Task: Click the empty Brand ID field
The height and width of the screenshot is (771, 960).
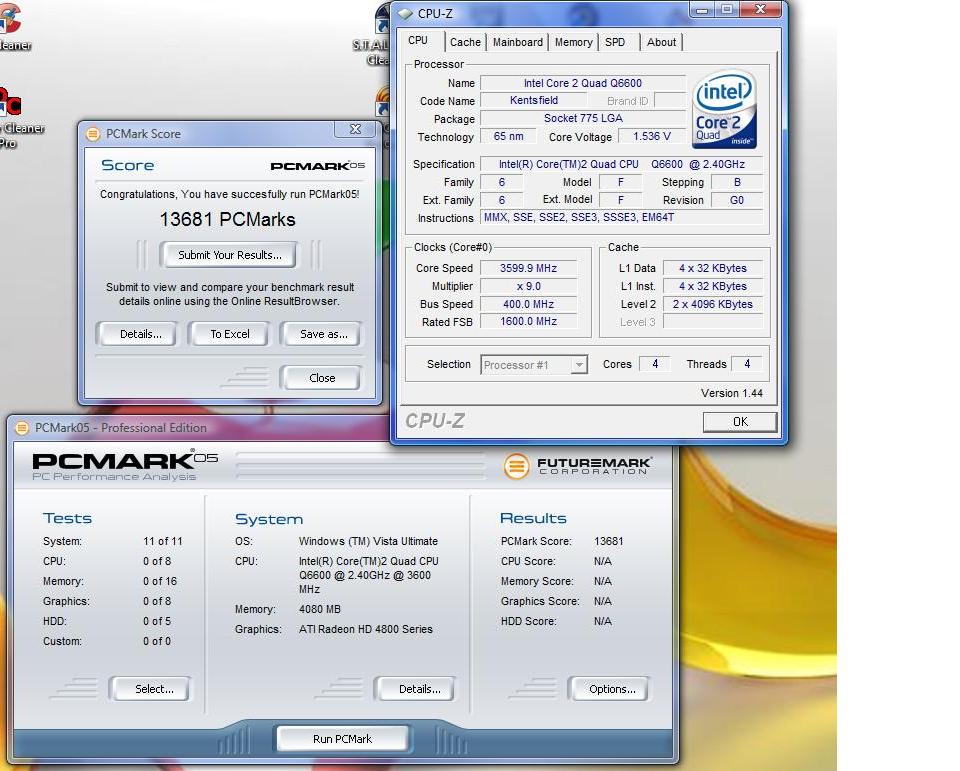Action: (670, 100)
